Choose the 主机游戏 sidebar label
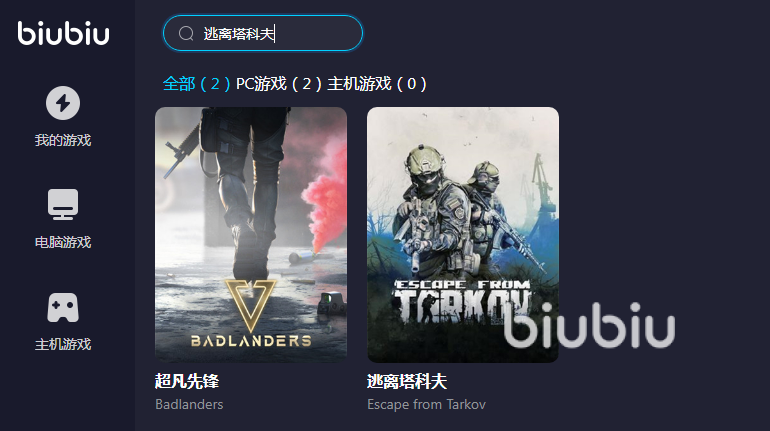770x431 pixels. (63, 345)
